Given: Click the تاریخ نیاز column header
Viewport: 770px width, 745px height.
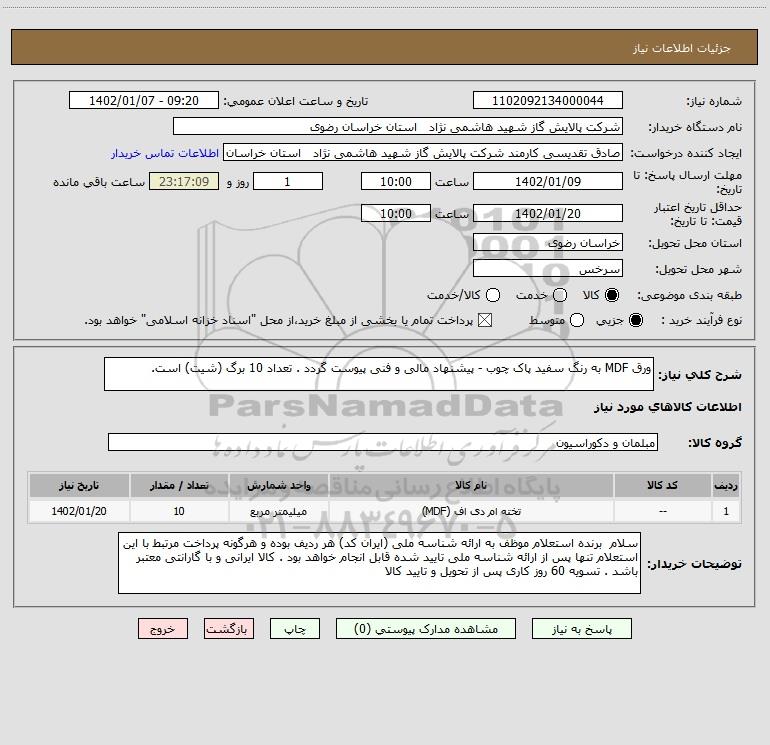Looking at the screenshot, I should [79, 485].
